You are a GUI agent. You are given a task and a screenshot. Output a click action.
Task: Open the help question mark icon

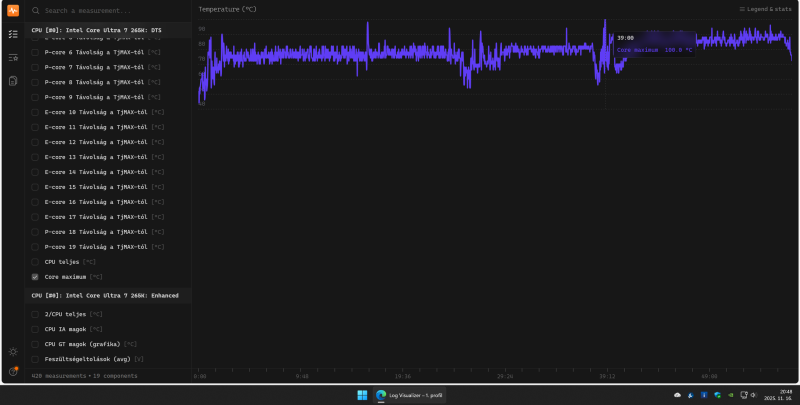point(13,372)
